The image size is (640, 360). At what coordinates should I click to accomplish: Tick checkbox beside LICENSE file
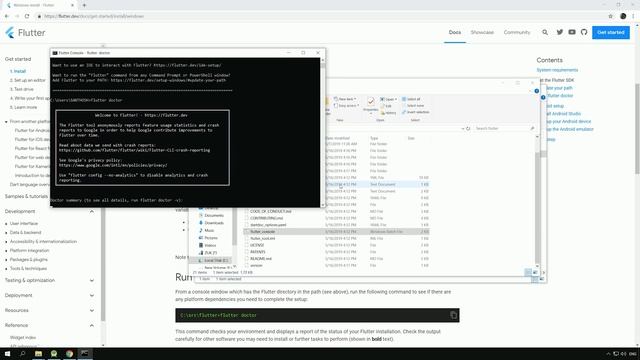[x=246, y=245]
